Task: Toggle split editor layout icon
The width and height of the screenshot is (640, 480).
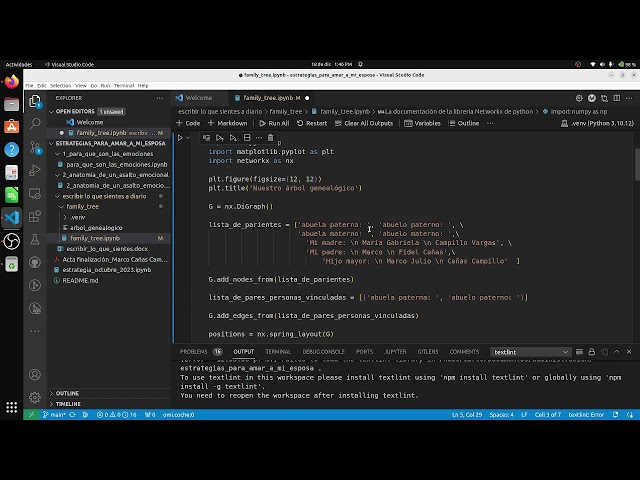Action: pyautogui.click(x=617, y=98)
